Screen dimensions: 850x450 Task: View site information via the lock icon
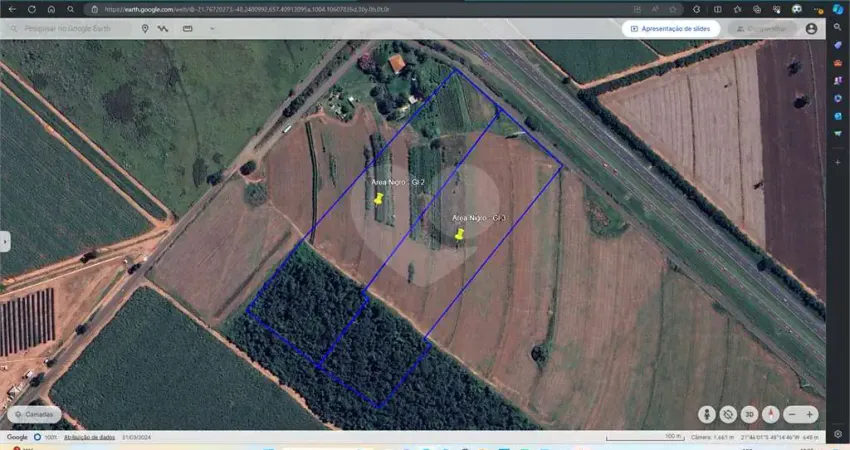point(94,9)
